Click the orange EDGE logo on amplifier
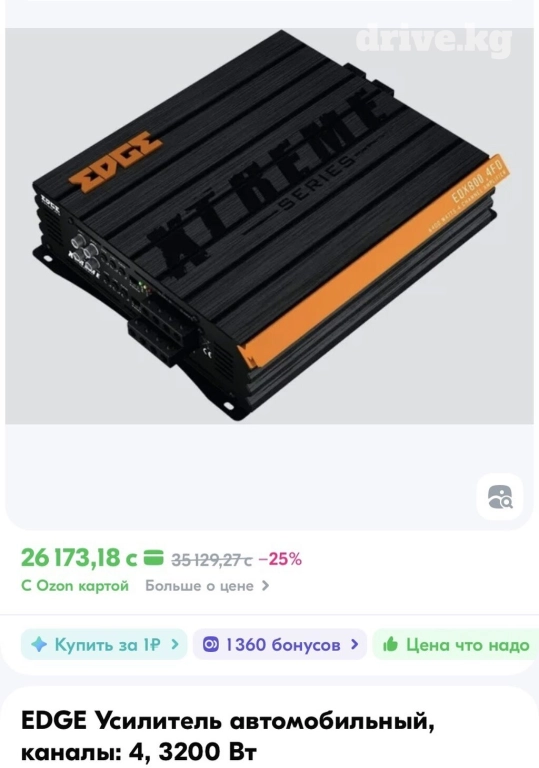The width and height of the screenshot is (539, 768). 116,158
